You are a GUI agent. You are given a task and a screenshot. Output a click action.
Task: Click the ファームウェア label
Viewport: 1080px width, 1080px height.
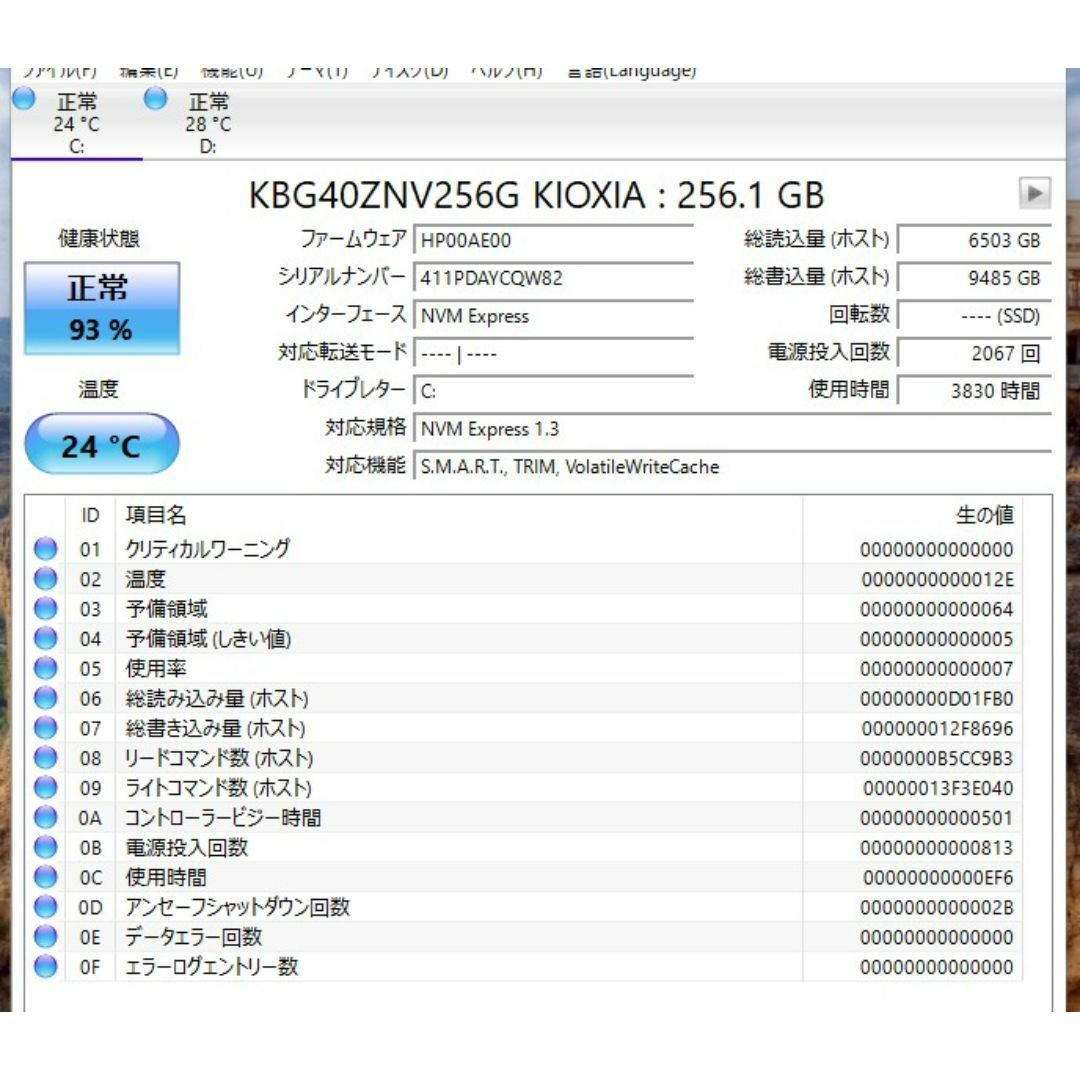(353, 239)
